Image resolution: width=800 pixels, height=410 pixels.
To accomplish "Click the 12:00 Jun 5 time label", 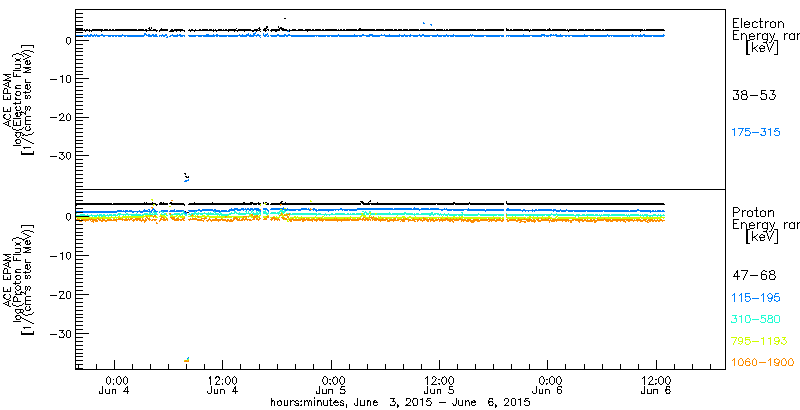I will click(x=439, y=386).
